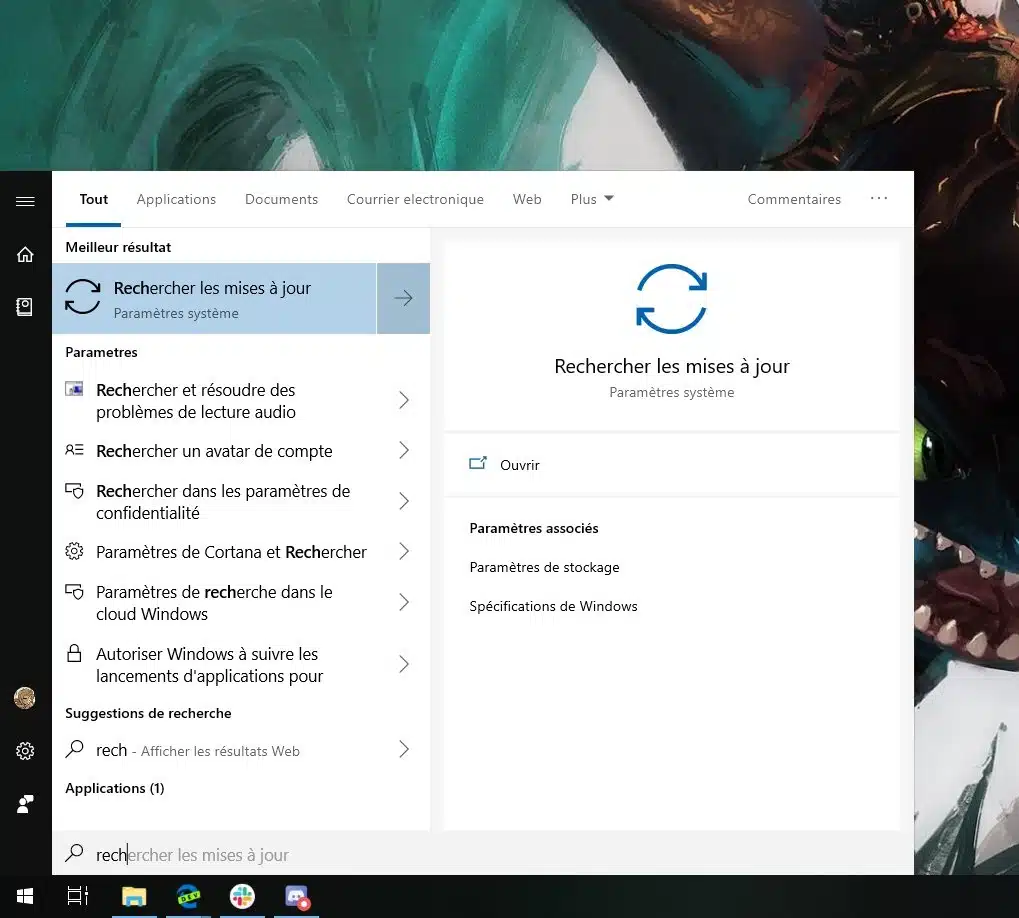Click the lock icon beside Autoriser Windows

point(74,653)
